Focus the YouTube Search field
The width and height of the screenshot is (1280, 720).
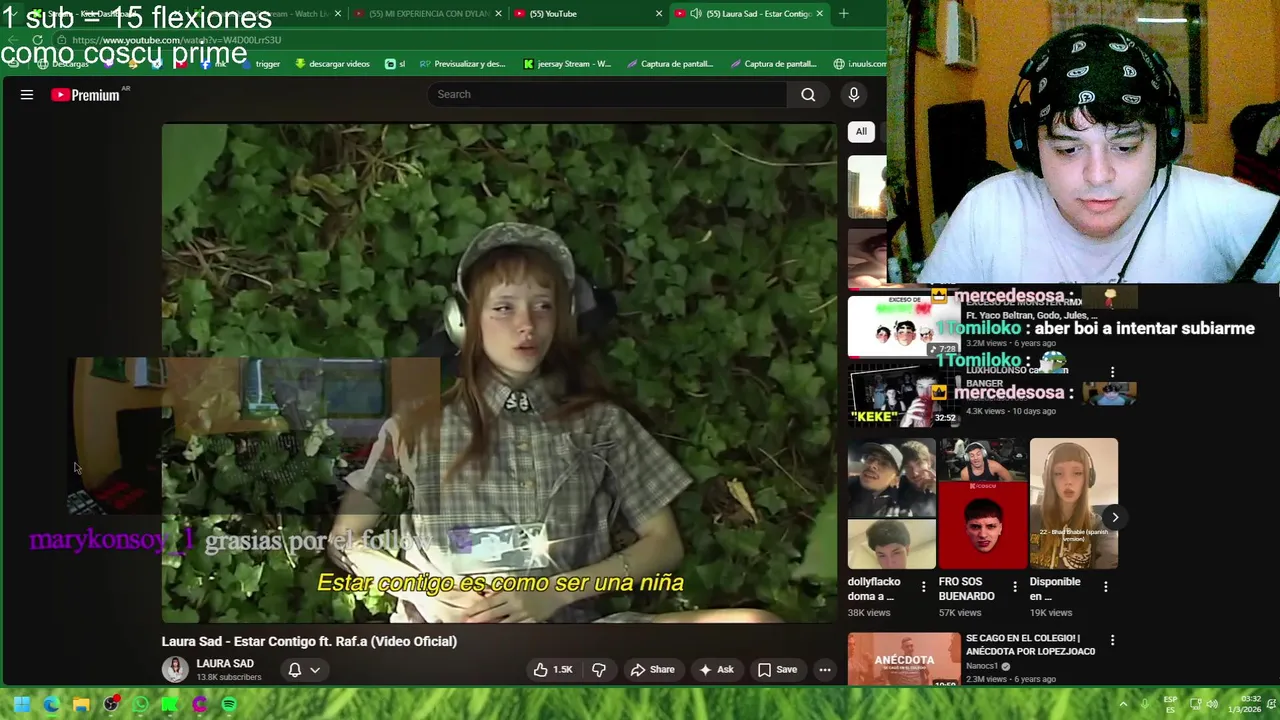(607, 94)
